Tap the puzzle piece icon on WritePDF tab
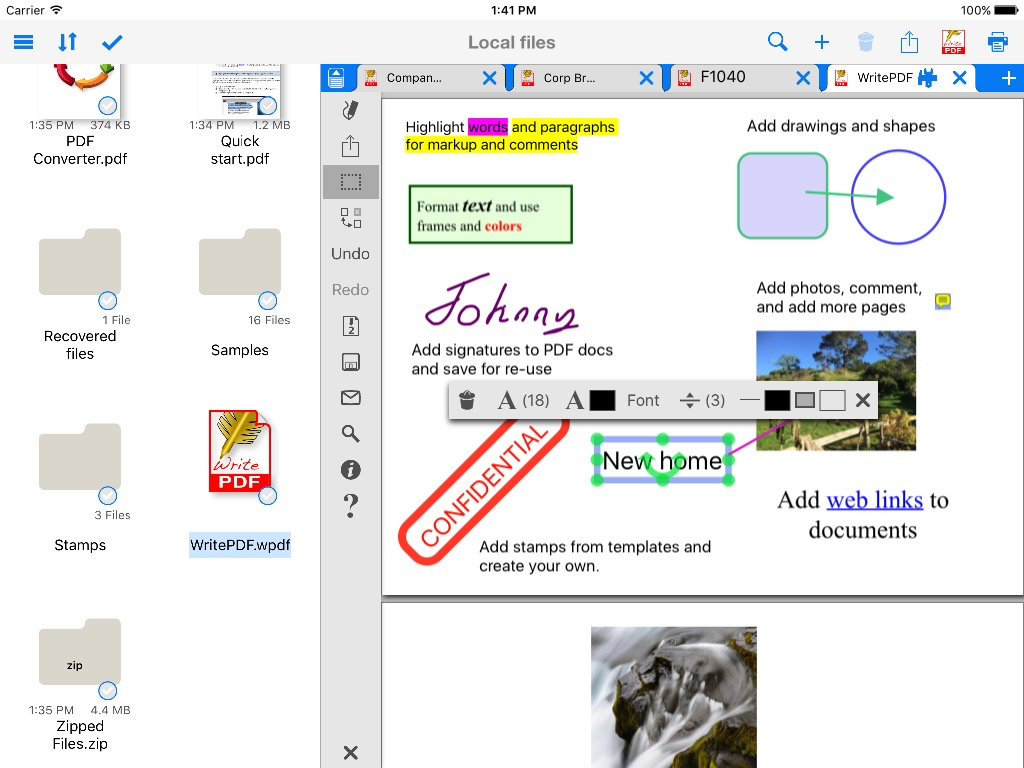The image size is (1024, 768). (927, 78)
